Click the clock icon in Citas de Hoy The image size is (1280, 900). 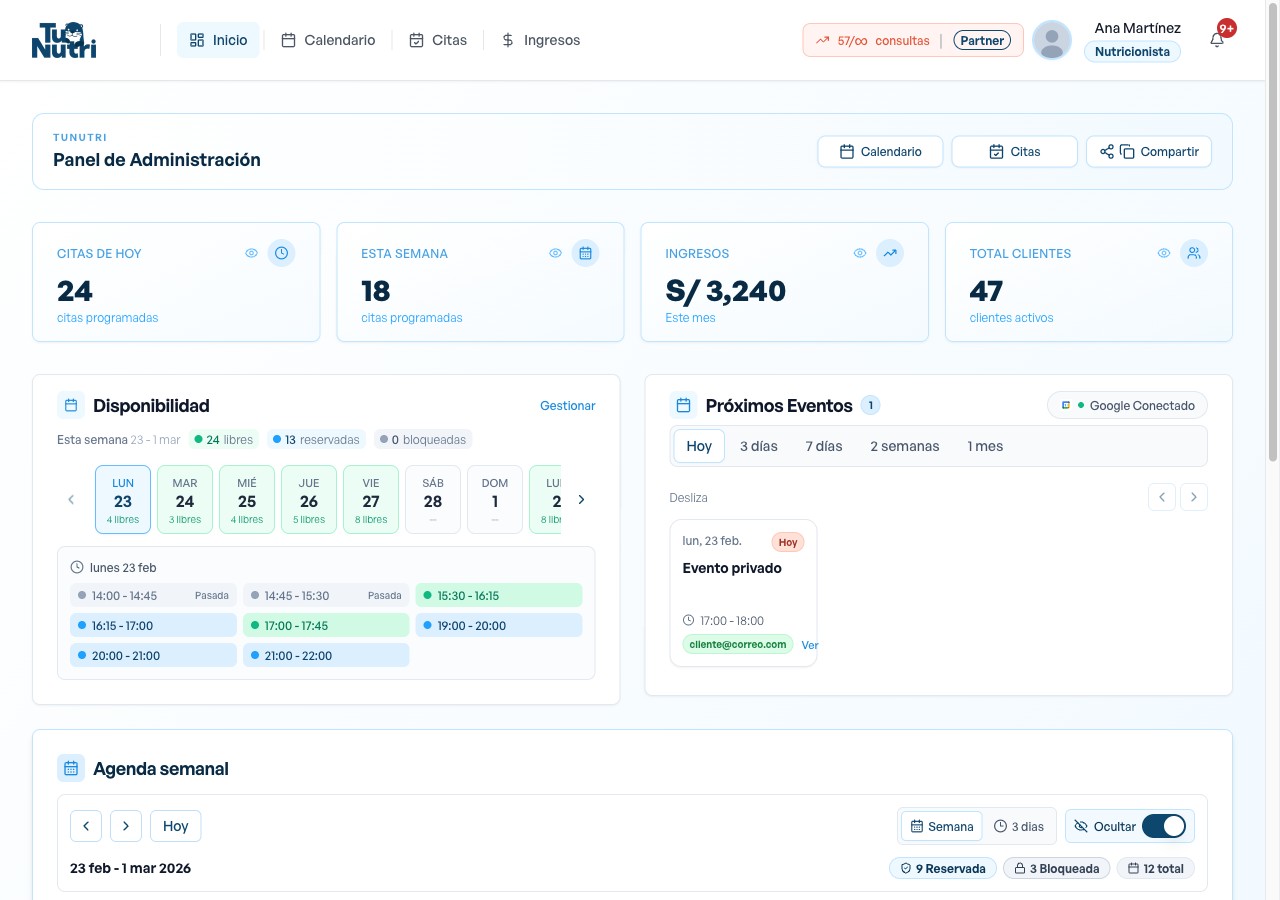point(281,253)
